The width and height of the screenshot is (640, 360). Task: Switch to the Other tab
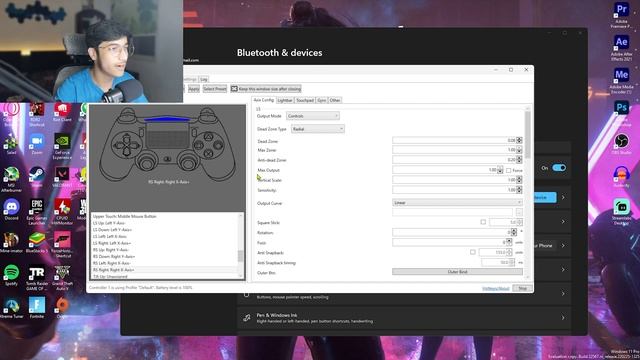pos(335,100)
